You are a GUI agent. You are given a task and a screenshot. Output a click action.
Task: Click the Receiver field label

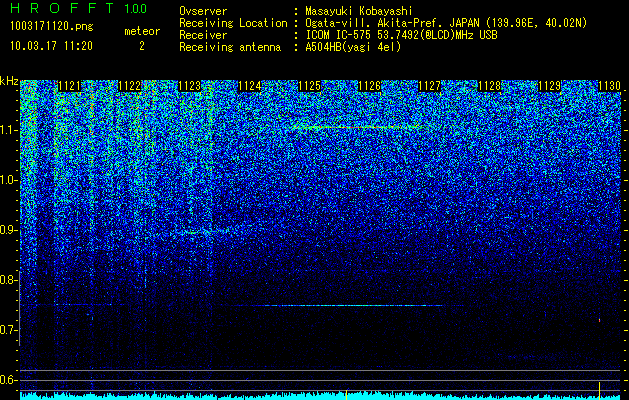203,35
